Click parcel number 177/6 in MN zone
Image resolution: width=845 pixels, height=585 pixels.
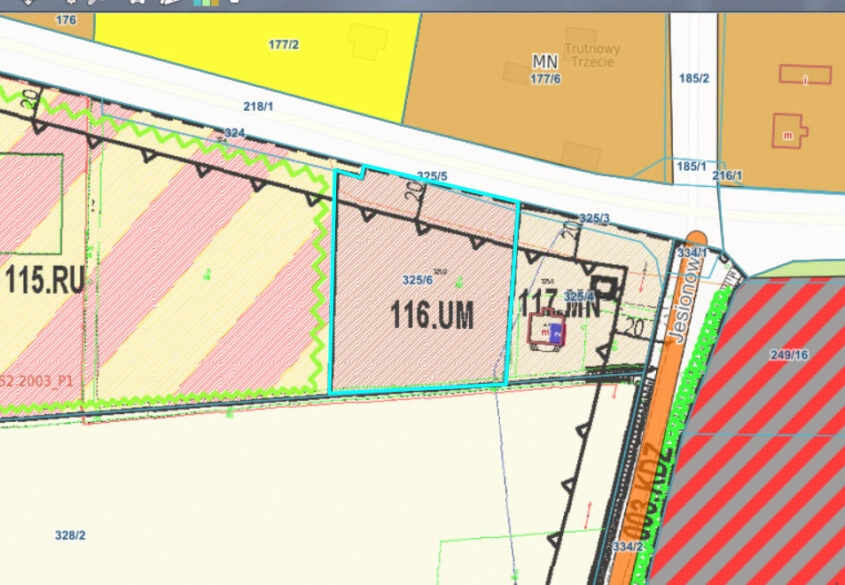coord(545,79)
